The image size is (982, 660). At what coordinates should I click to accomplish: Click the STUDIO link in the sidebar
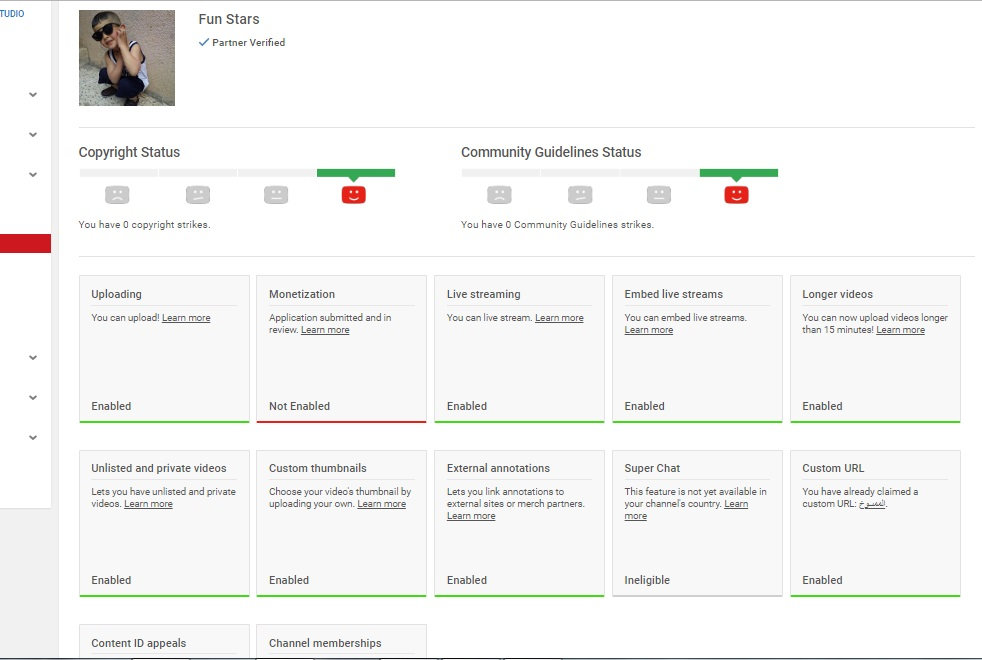pyautogui.click(x=12, y=13)
